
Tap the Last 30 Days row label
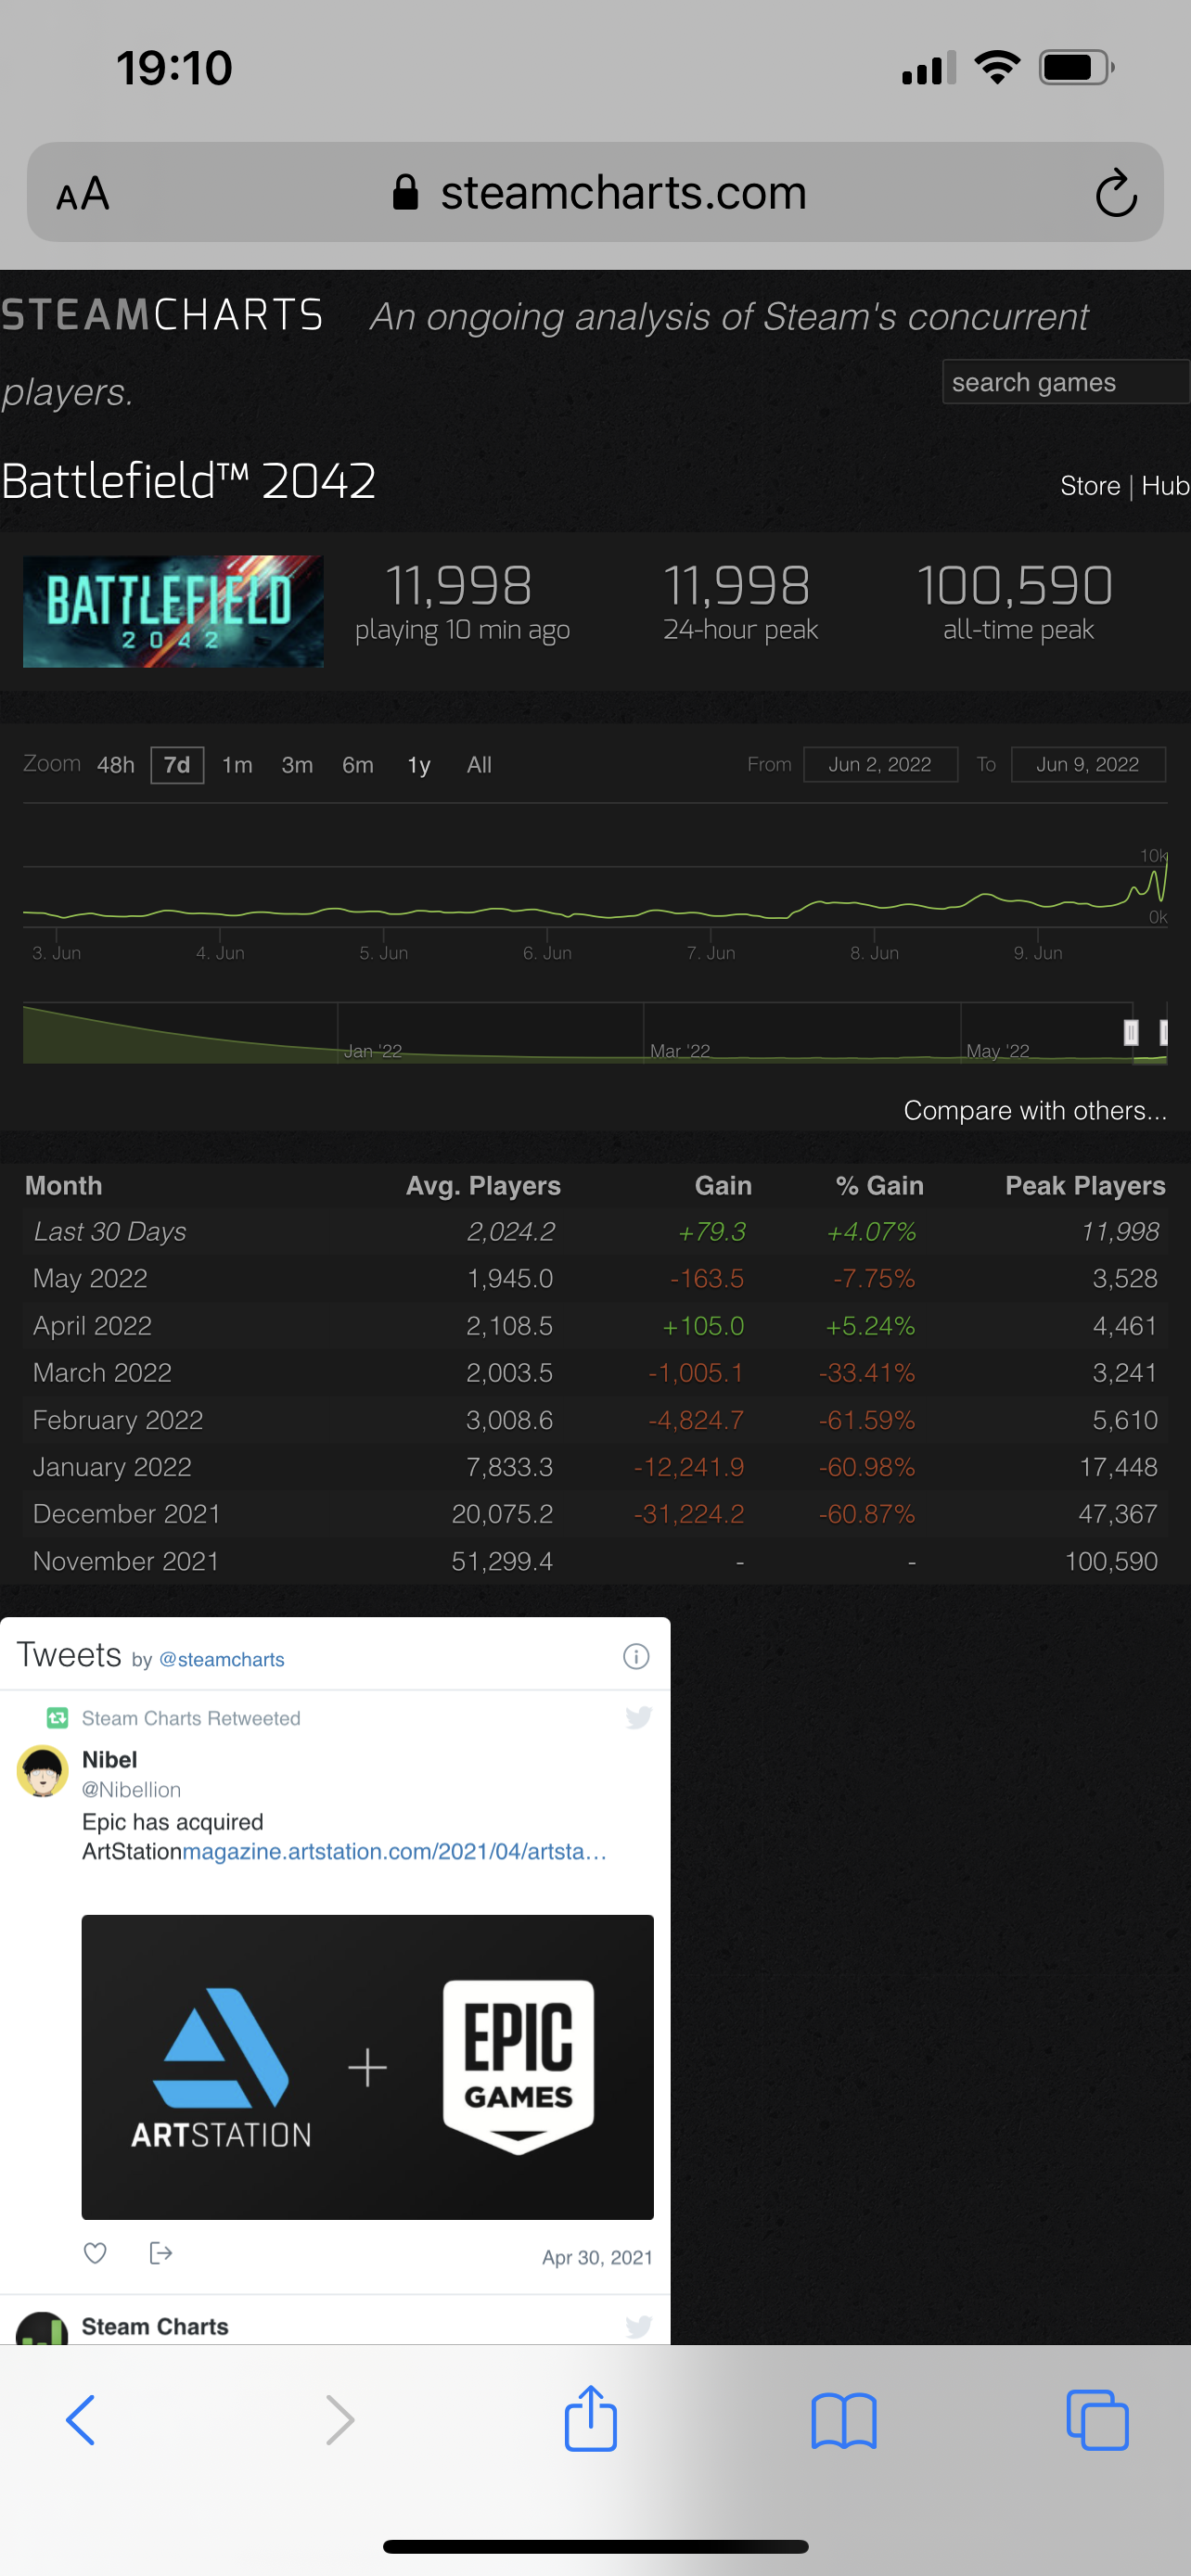coord(110,1232)
